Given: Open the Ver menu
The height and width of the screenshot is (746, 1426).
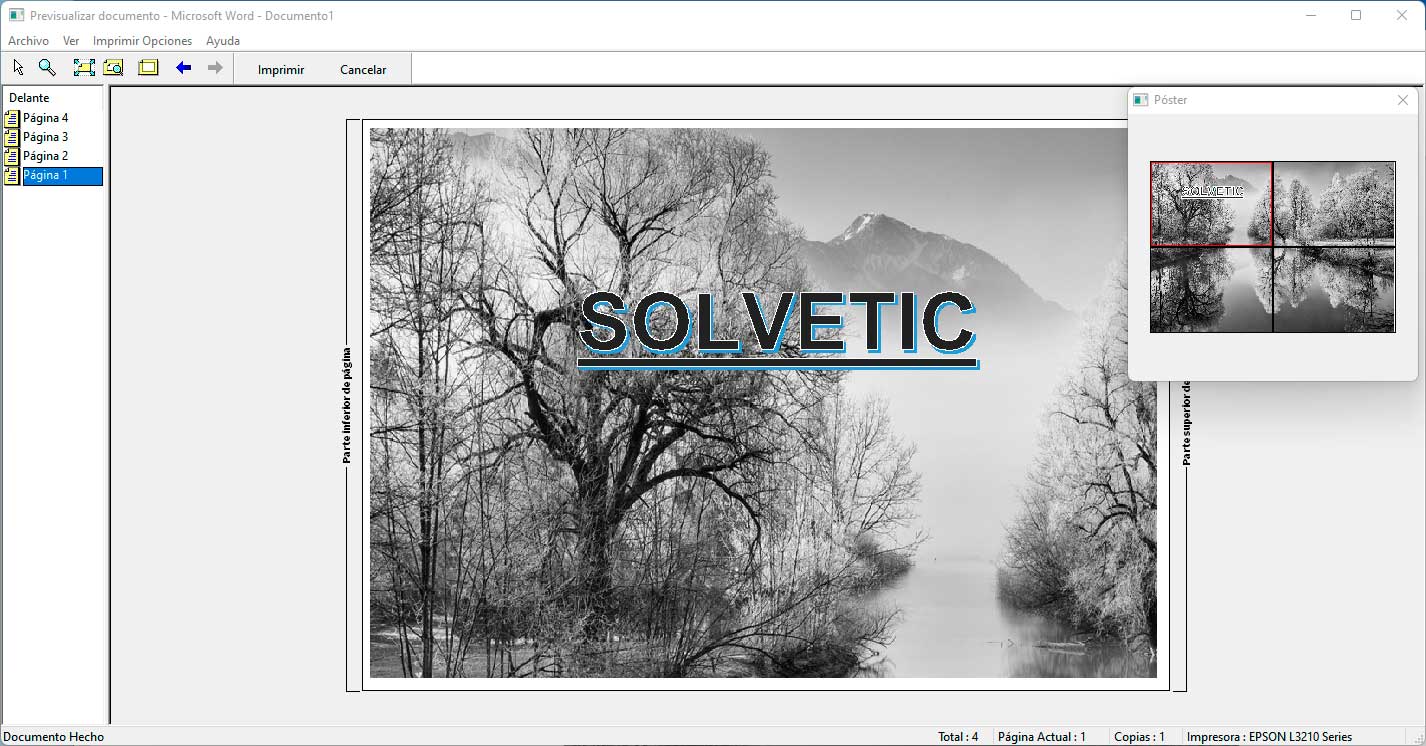Looking at the screenshot, I should click(x=71, y=41).
